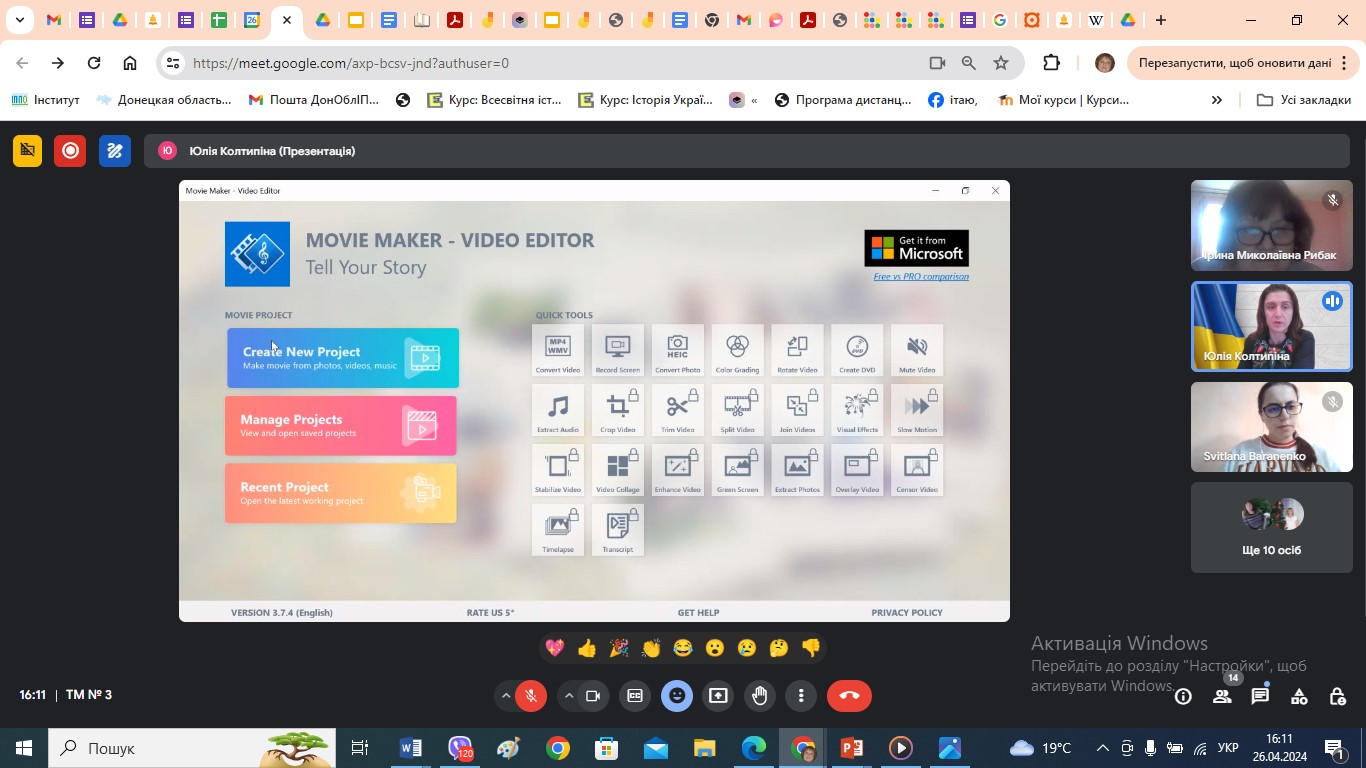The height and width of the screenshot is (768, 1366).
Task: Open chat panel in Meet
Action: (x=1260, y=696)
